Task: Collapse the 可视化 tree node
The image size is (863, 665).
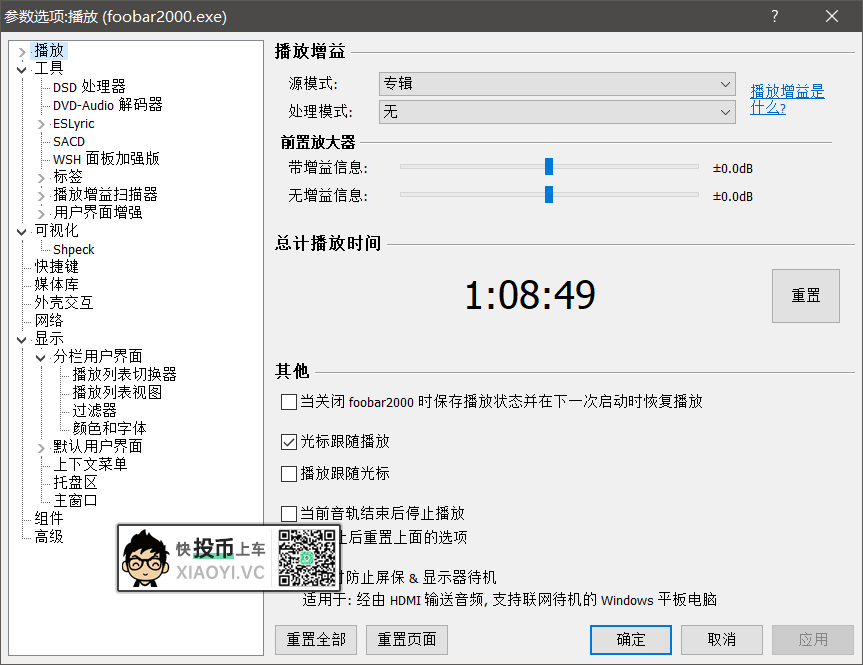Action: [x=21, y=232]
